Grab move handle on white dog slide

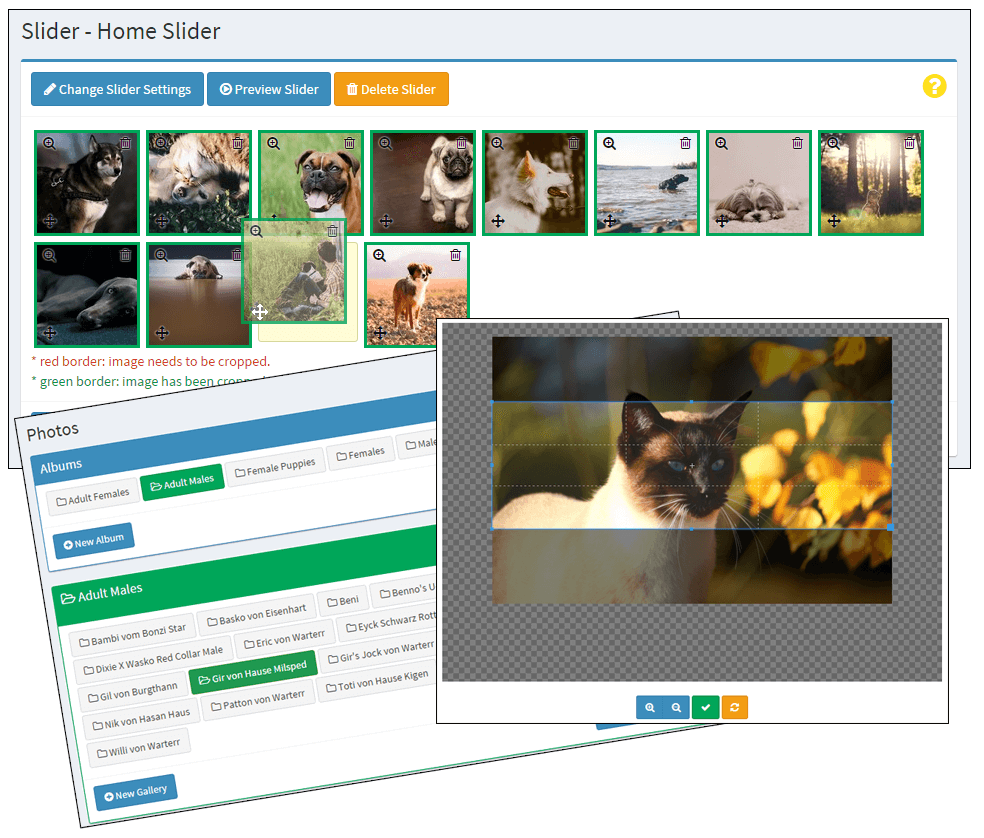point(498,221)
